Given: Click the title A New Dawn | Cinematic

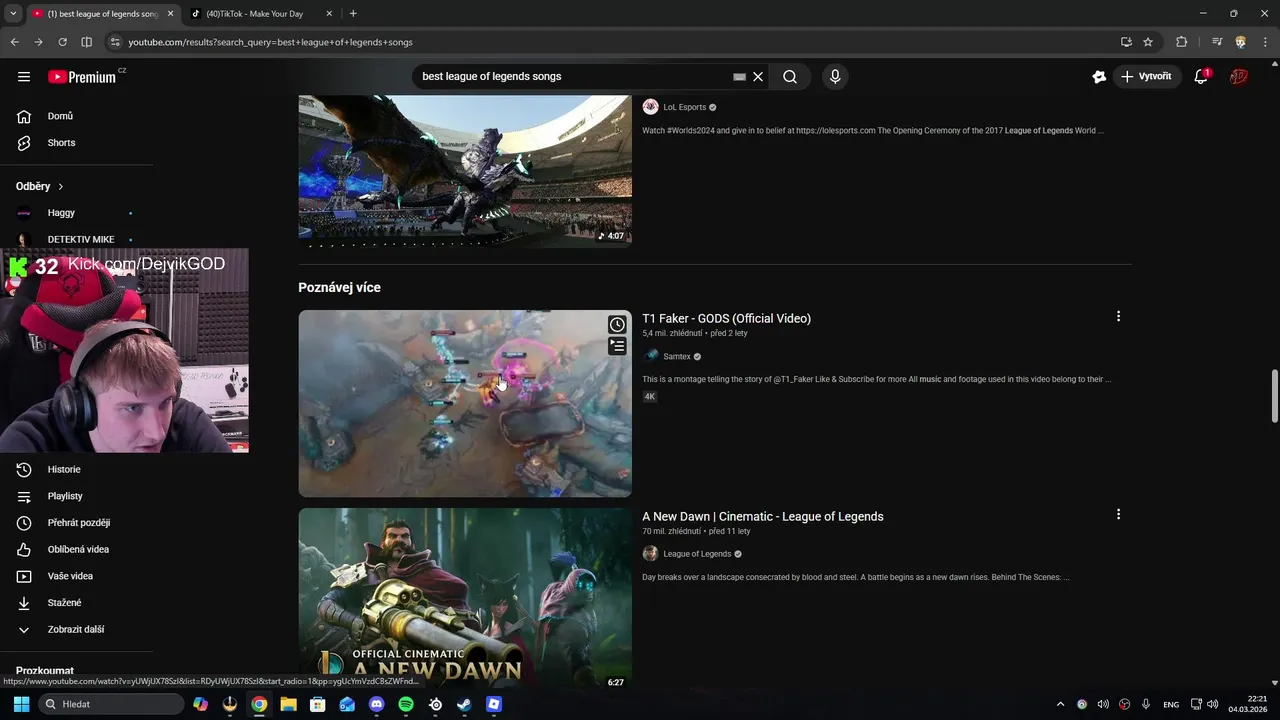Looking at the screenshot, I should click(x=763, y=516).
